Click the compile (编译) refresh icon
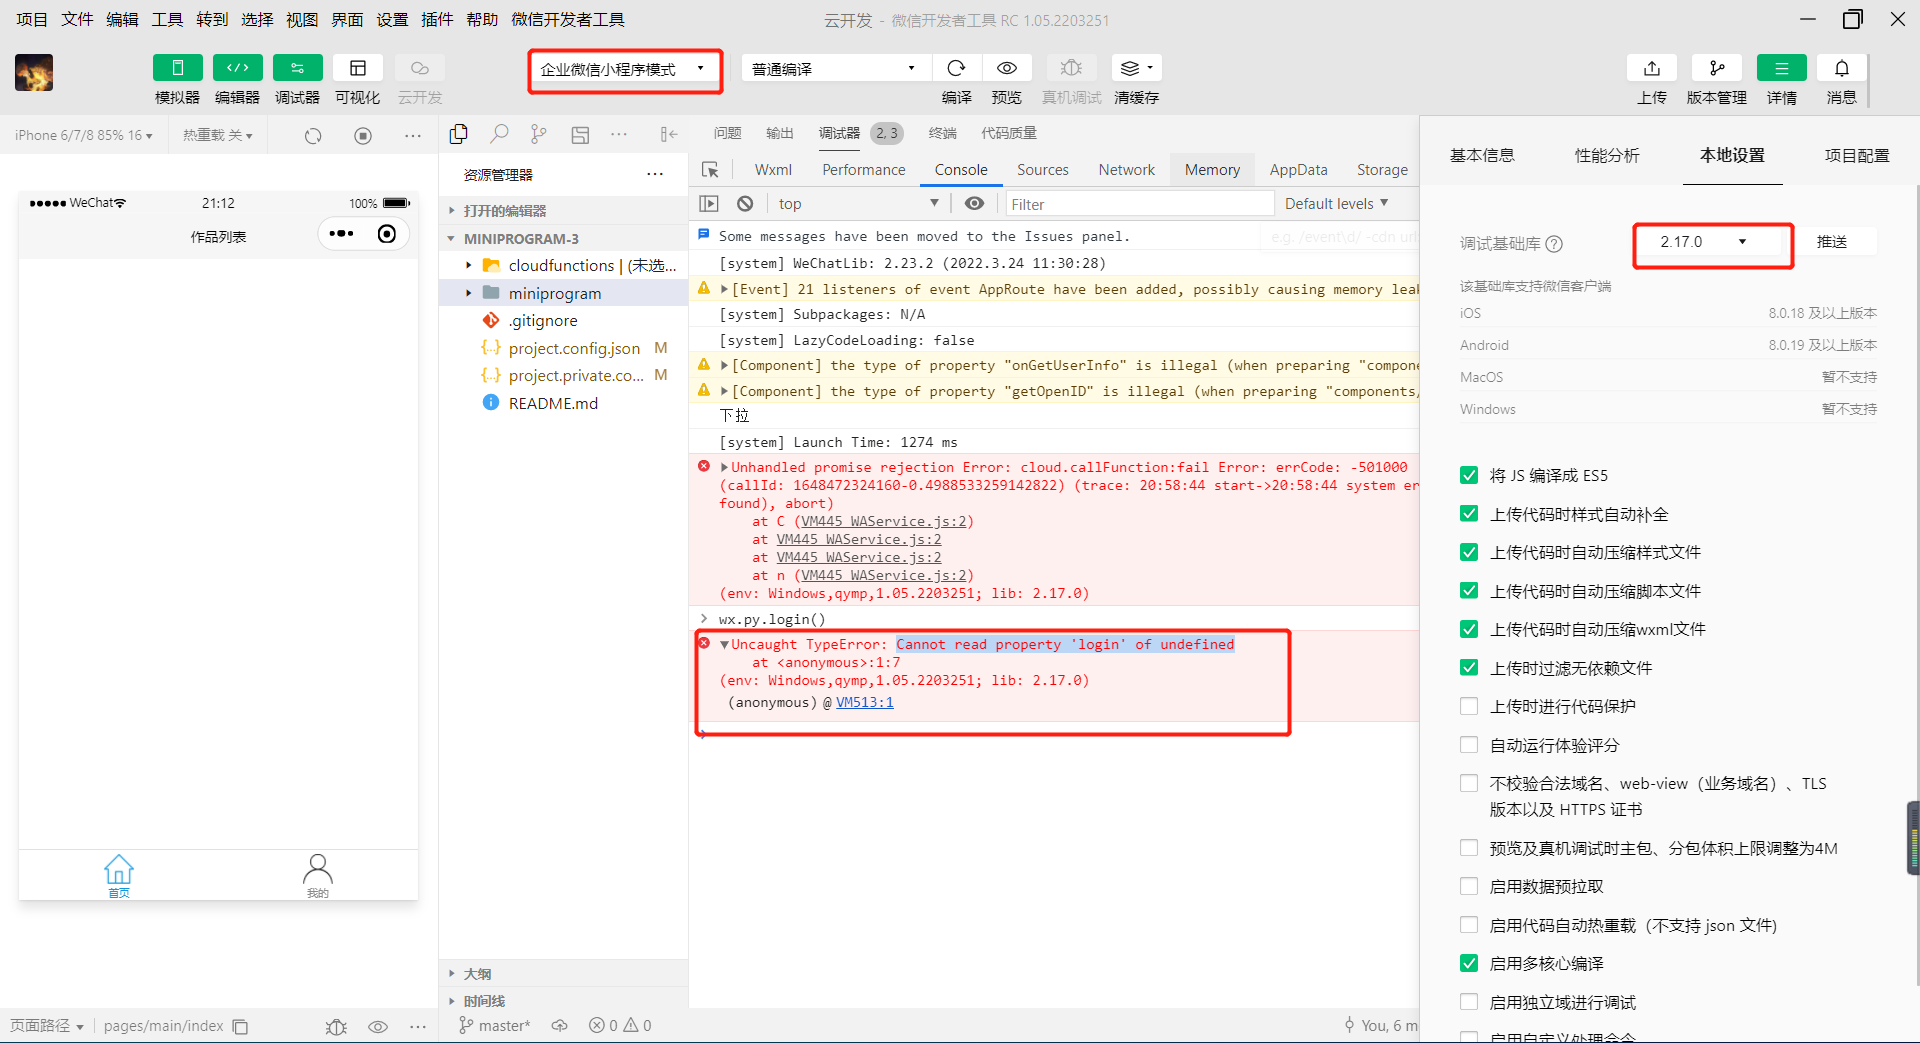Screen dimensions: 1920x1043 coord(957,68)
